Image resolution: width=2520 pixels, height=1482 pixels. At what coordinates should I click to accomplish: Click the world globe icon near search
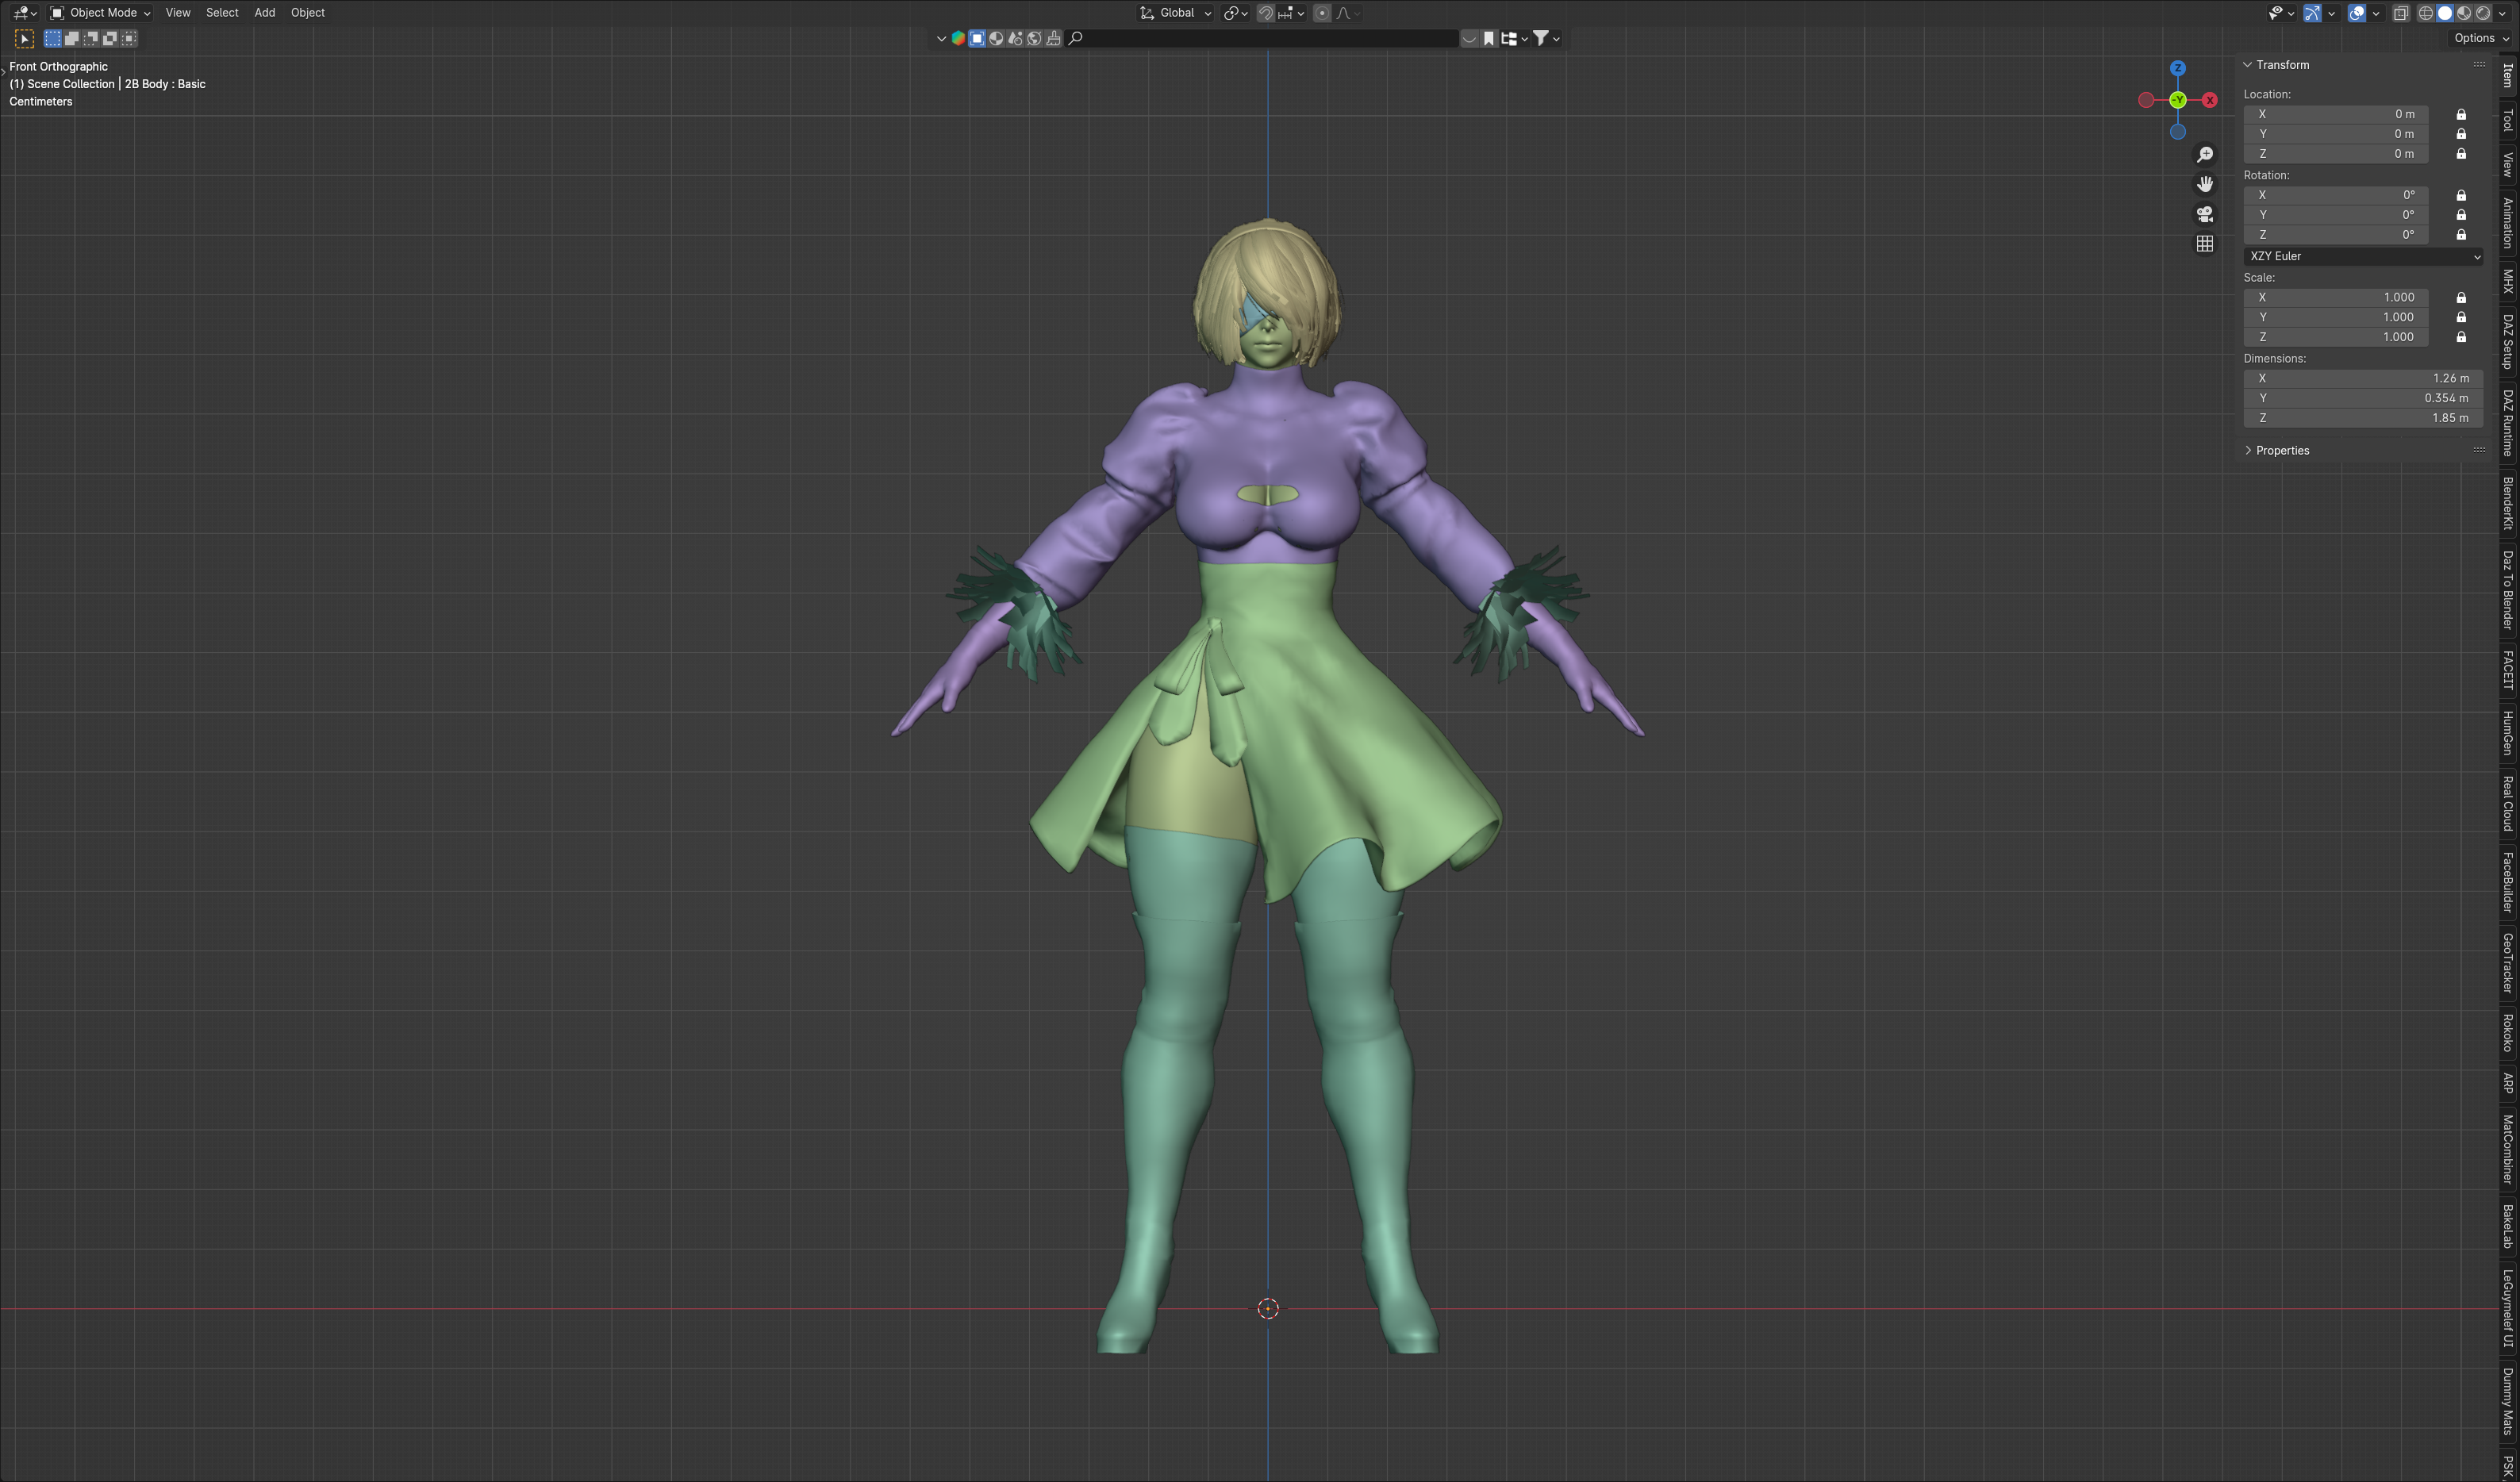point(1034,39)
